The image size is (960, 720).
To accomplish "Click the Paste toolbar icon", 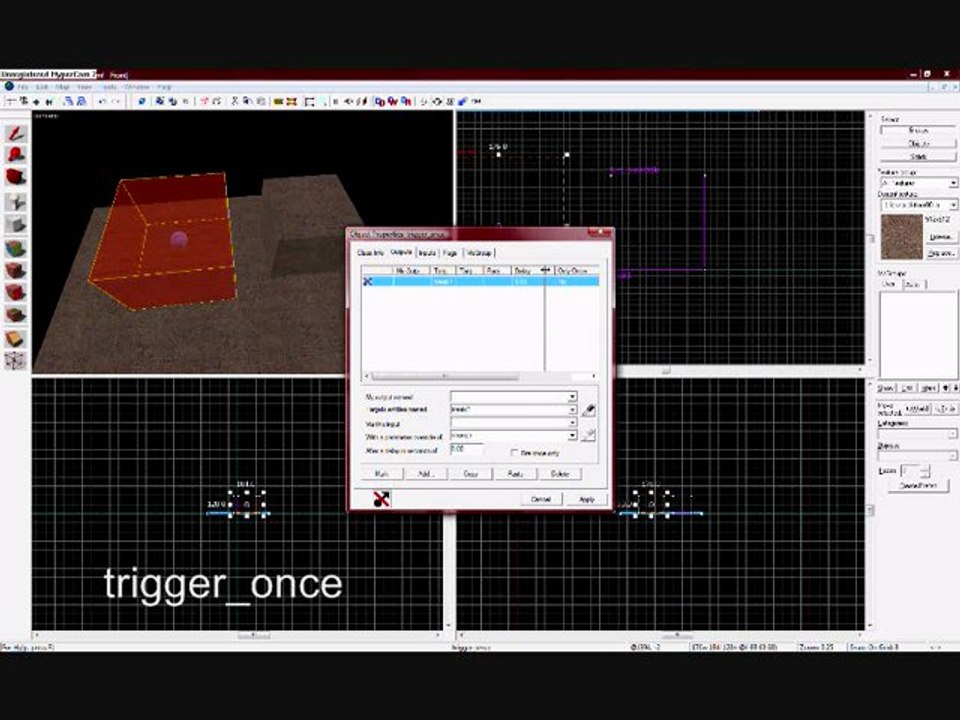I will (x=261, y=101).
